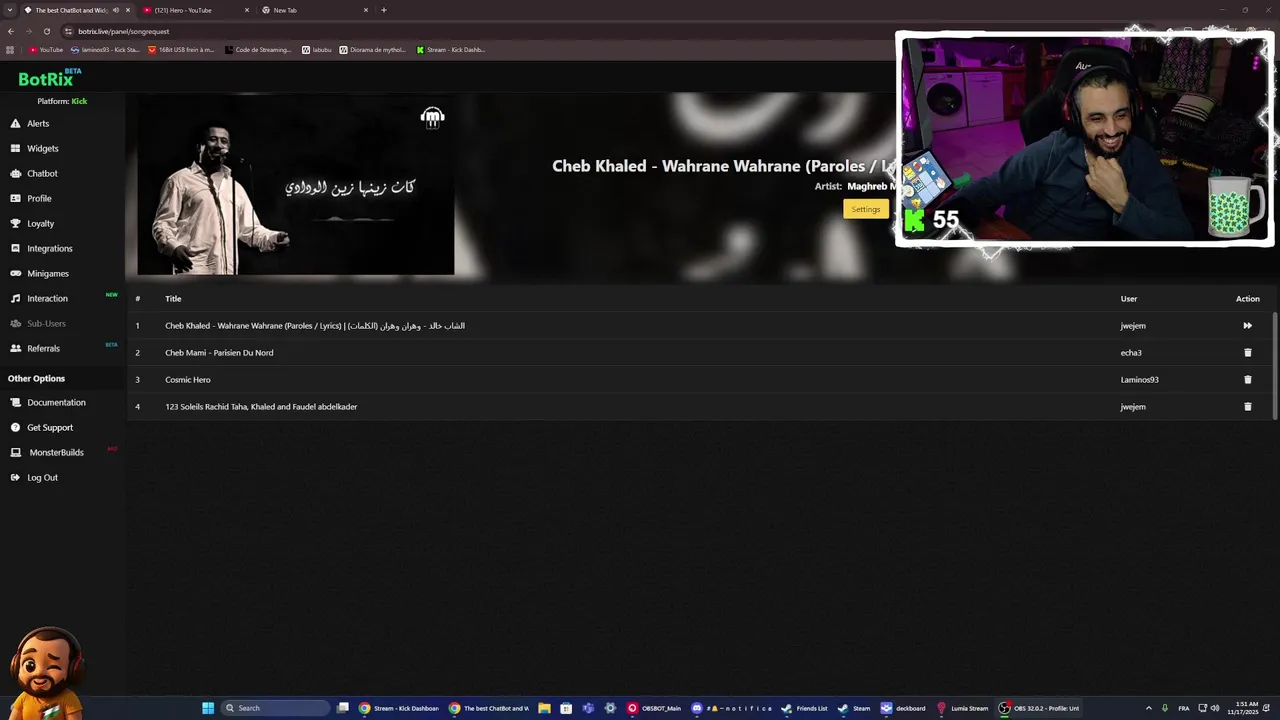Open the YouTube bookmark
The height and width of the screenshot is (720, 1280).
tap(46, 49)
